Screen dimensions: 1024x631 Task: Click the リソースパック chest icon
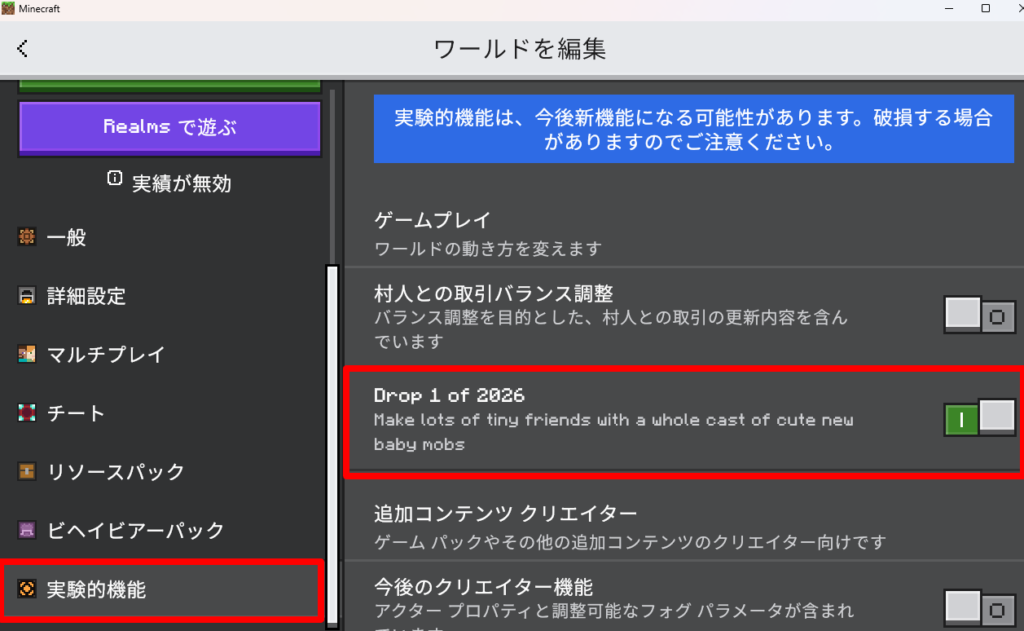coord(27,471)
